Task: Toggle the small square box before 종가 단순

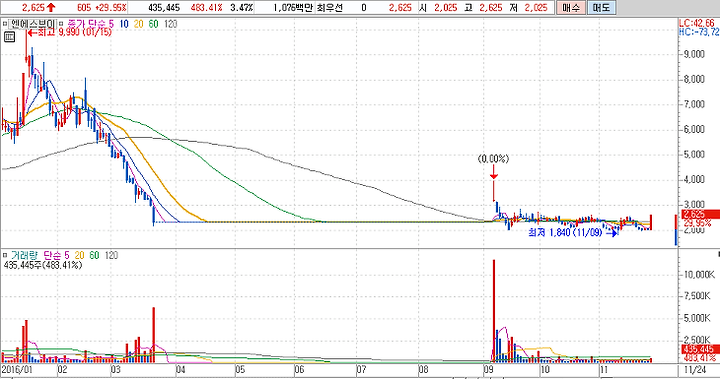Action: [62, 24]
